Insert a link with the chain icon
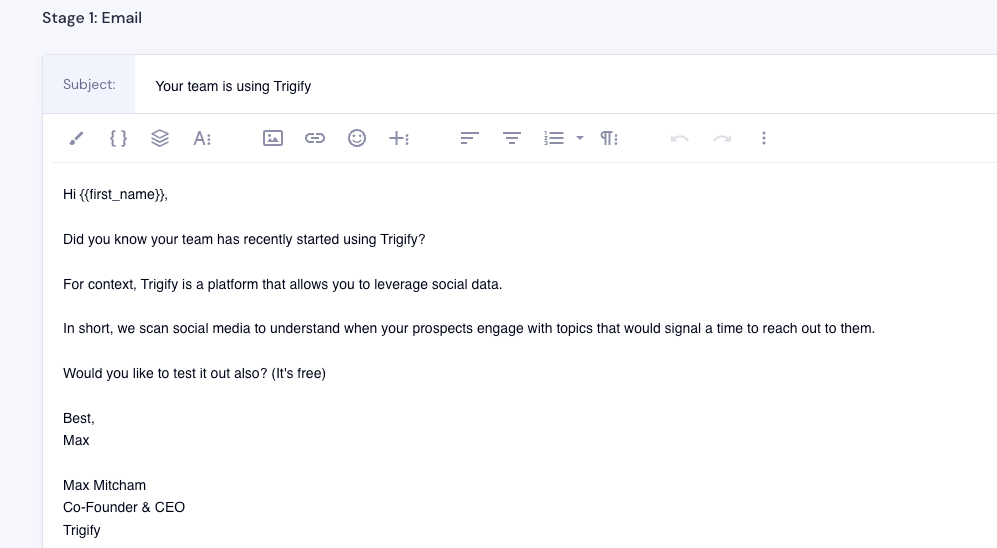This screenshot has width=997, height=548. pyautogui.click(x=315, y=138)
